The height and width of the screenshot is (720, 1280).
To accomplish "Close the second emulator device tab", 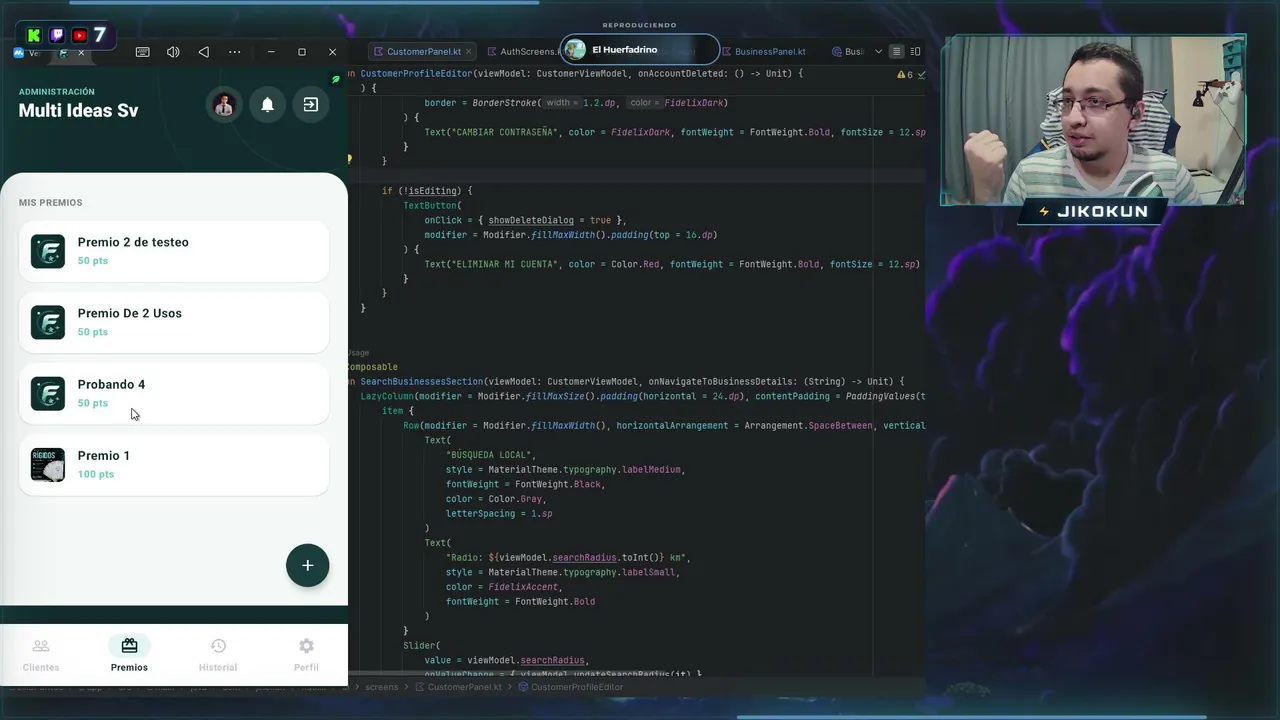I will (x=81, y=53).
